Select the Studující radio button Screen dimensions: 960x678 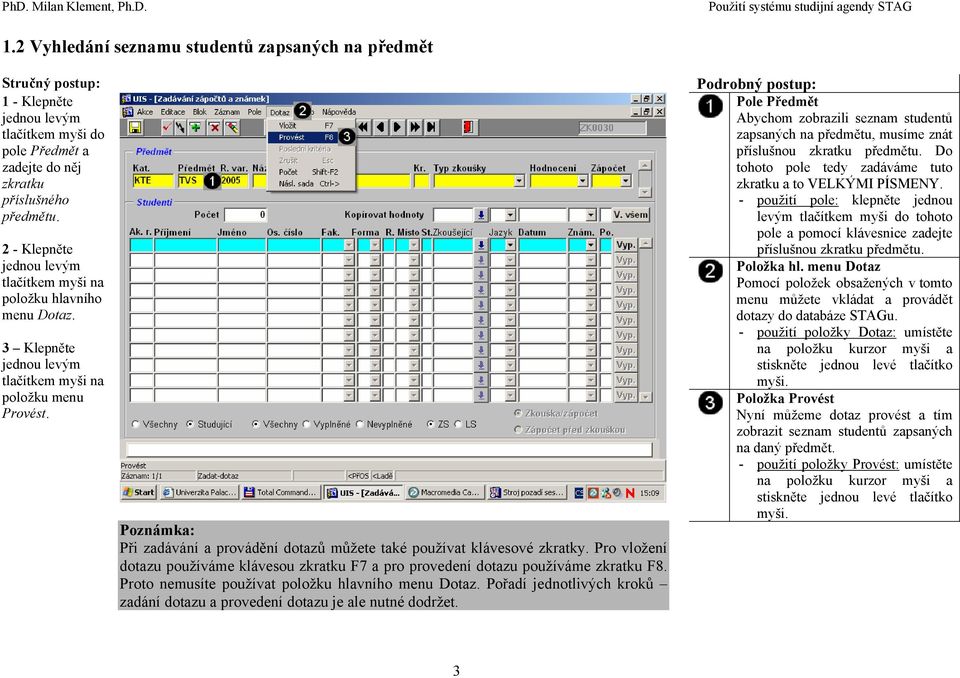click(190, 424)
